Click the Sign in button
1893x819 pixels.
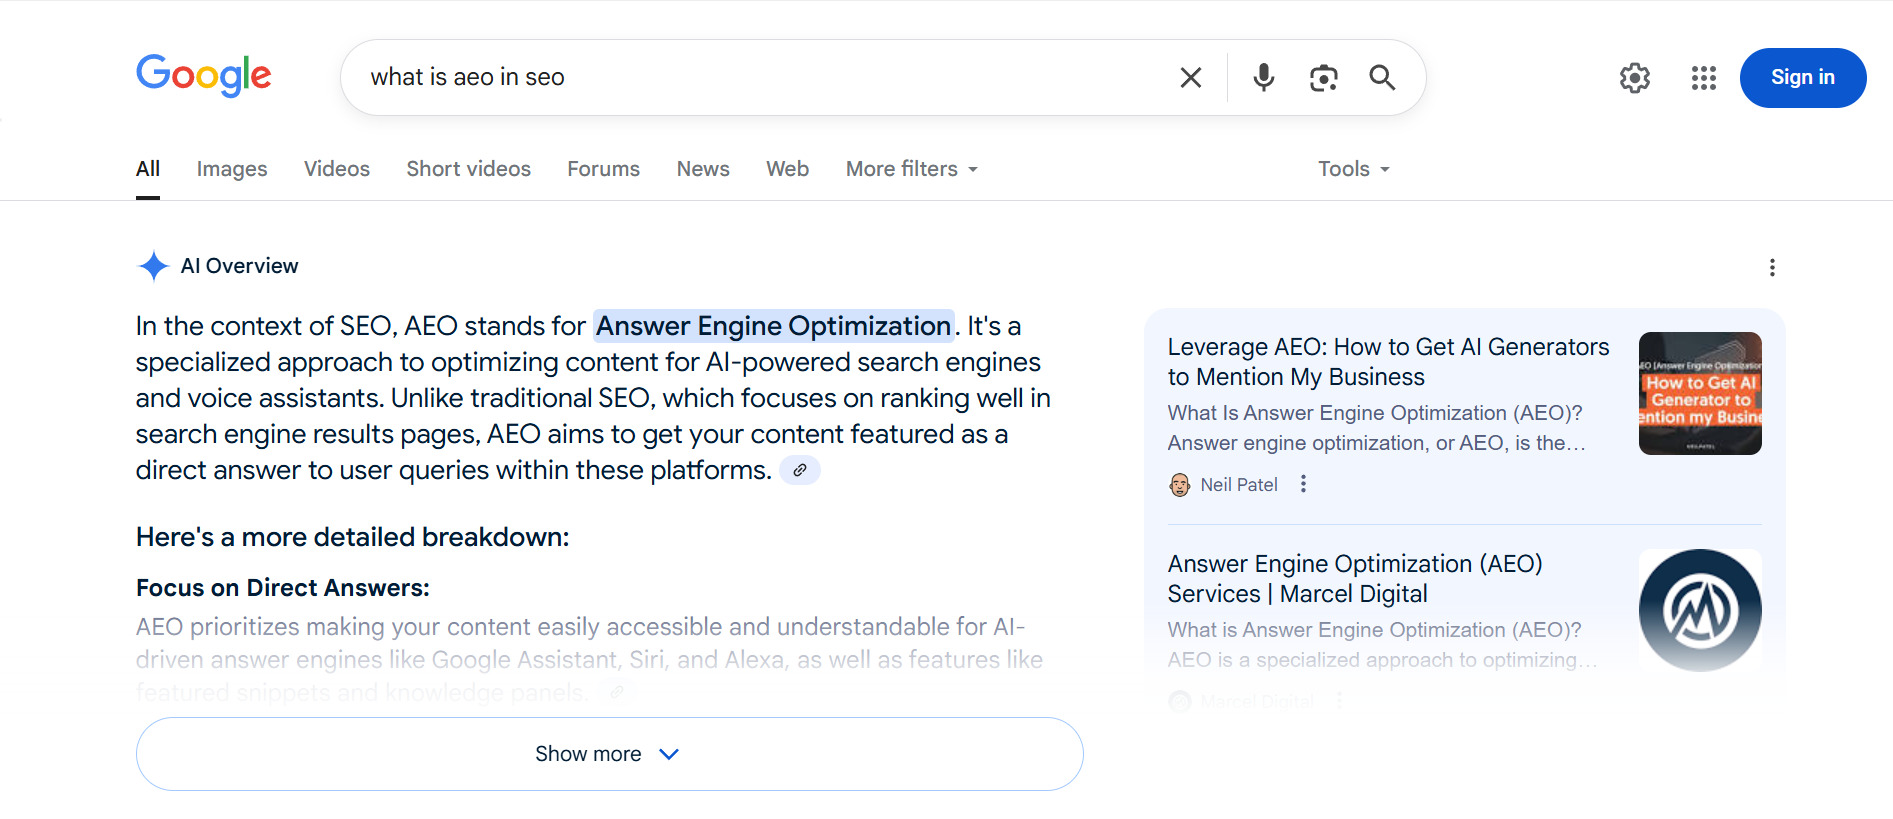tap(1803, 77)
